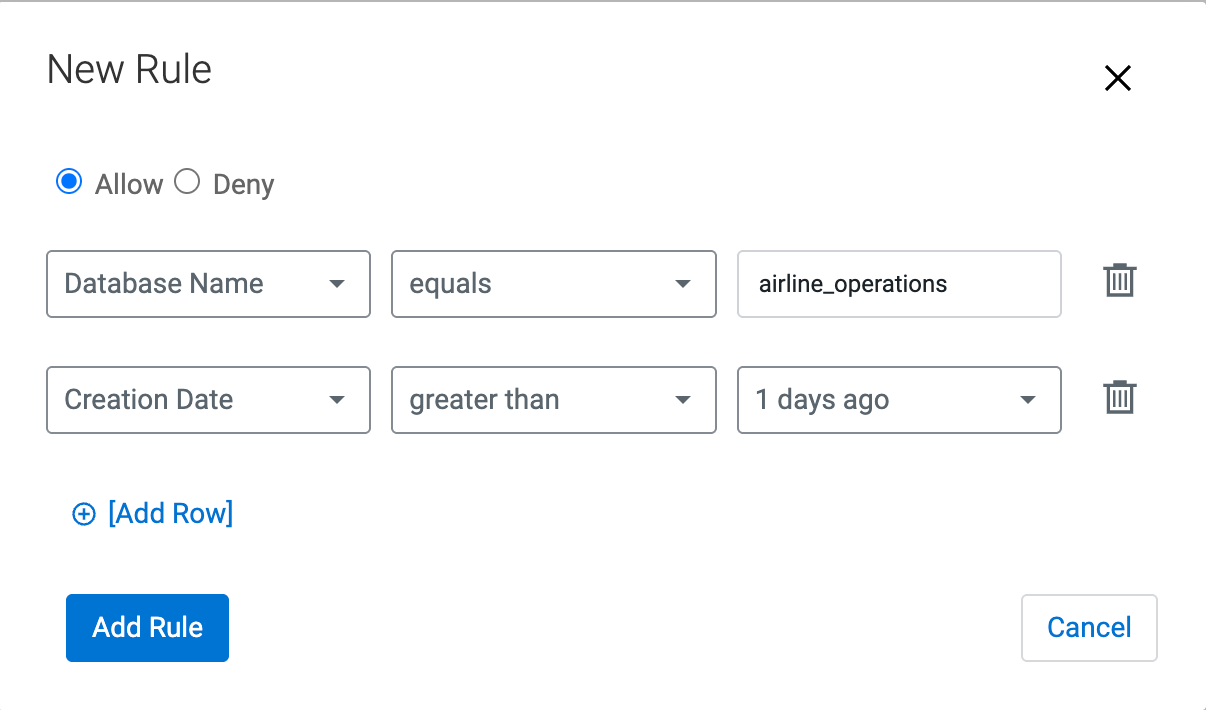Click the Allow label text
The image size is (1206, 710).
(128, 185)
